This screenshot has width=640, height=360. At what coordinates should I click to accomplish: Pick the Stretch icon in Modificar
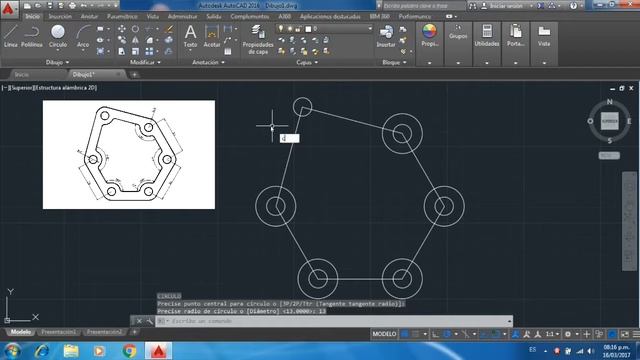coord(122,51)
